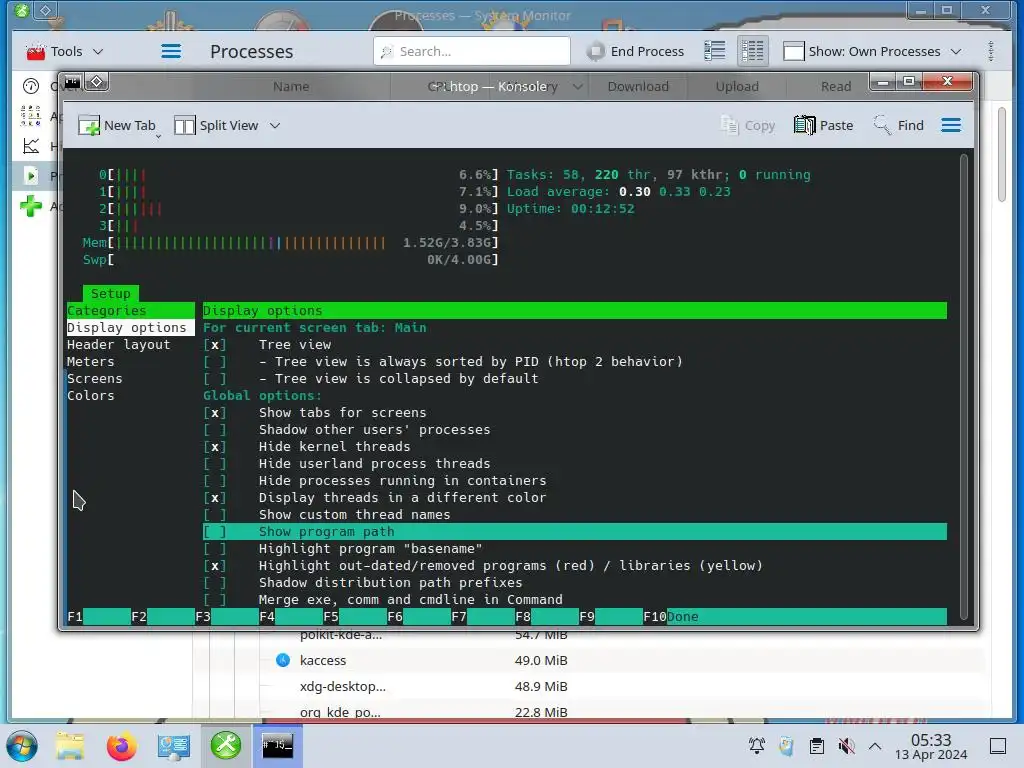Select Meters category in htop setup
The width and height of the screenshot is (1024, 768).
tap(90, 362)
